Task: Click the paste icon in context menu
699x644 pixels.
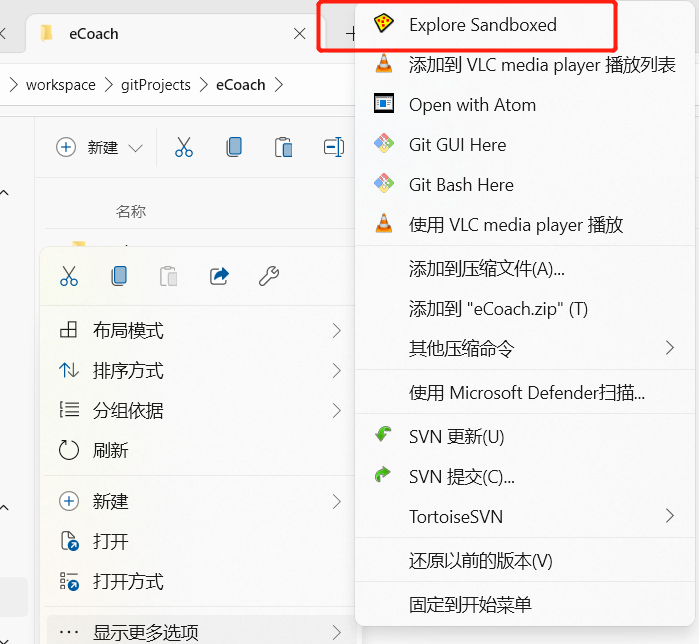Action: (169, 276)
